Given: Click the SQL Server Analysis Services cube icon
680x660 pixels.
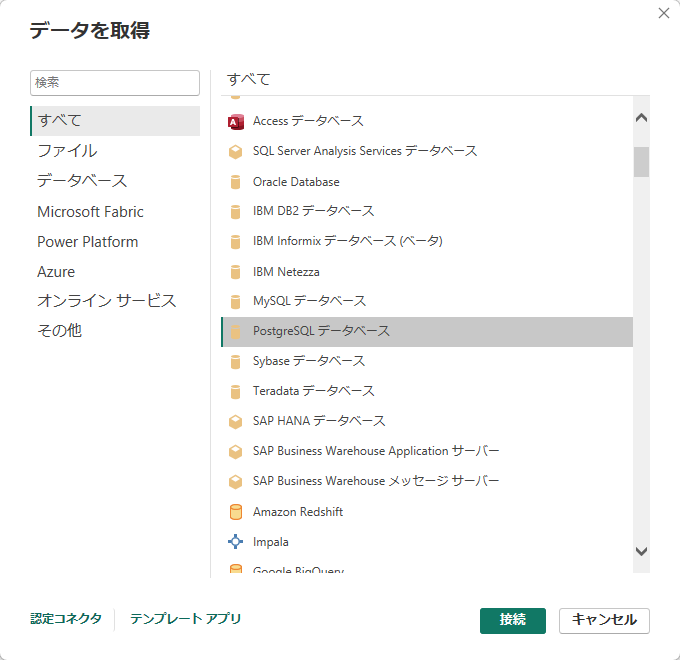Looking at the screenshot, I should pos(235,152).
